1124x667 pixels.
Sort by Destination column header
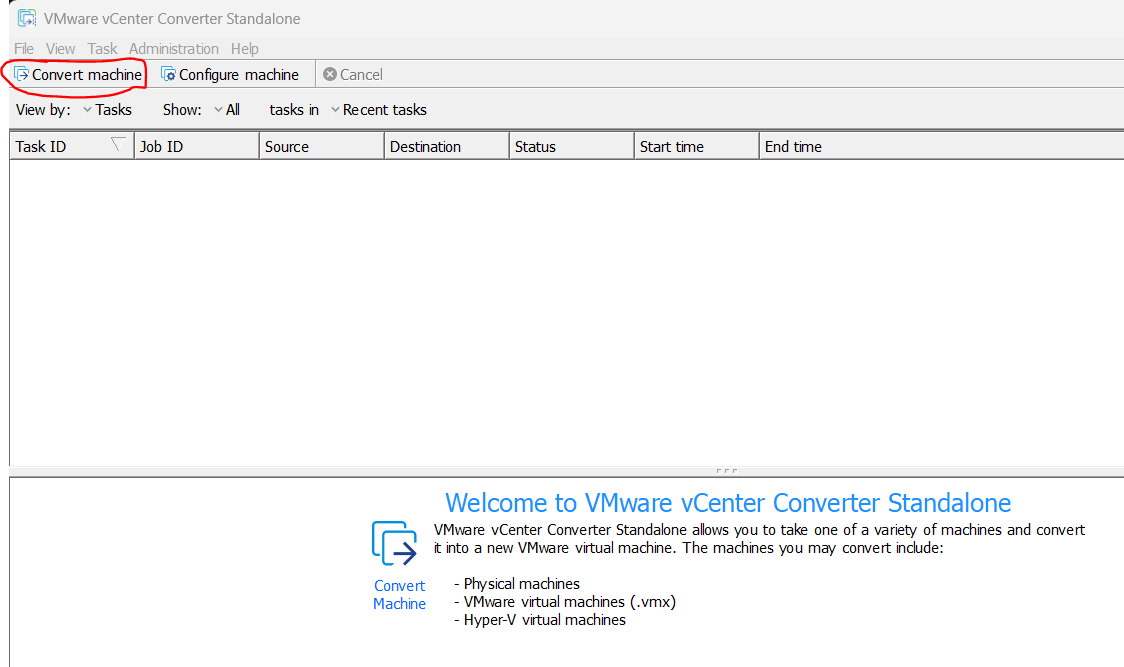click(447, 146)
